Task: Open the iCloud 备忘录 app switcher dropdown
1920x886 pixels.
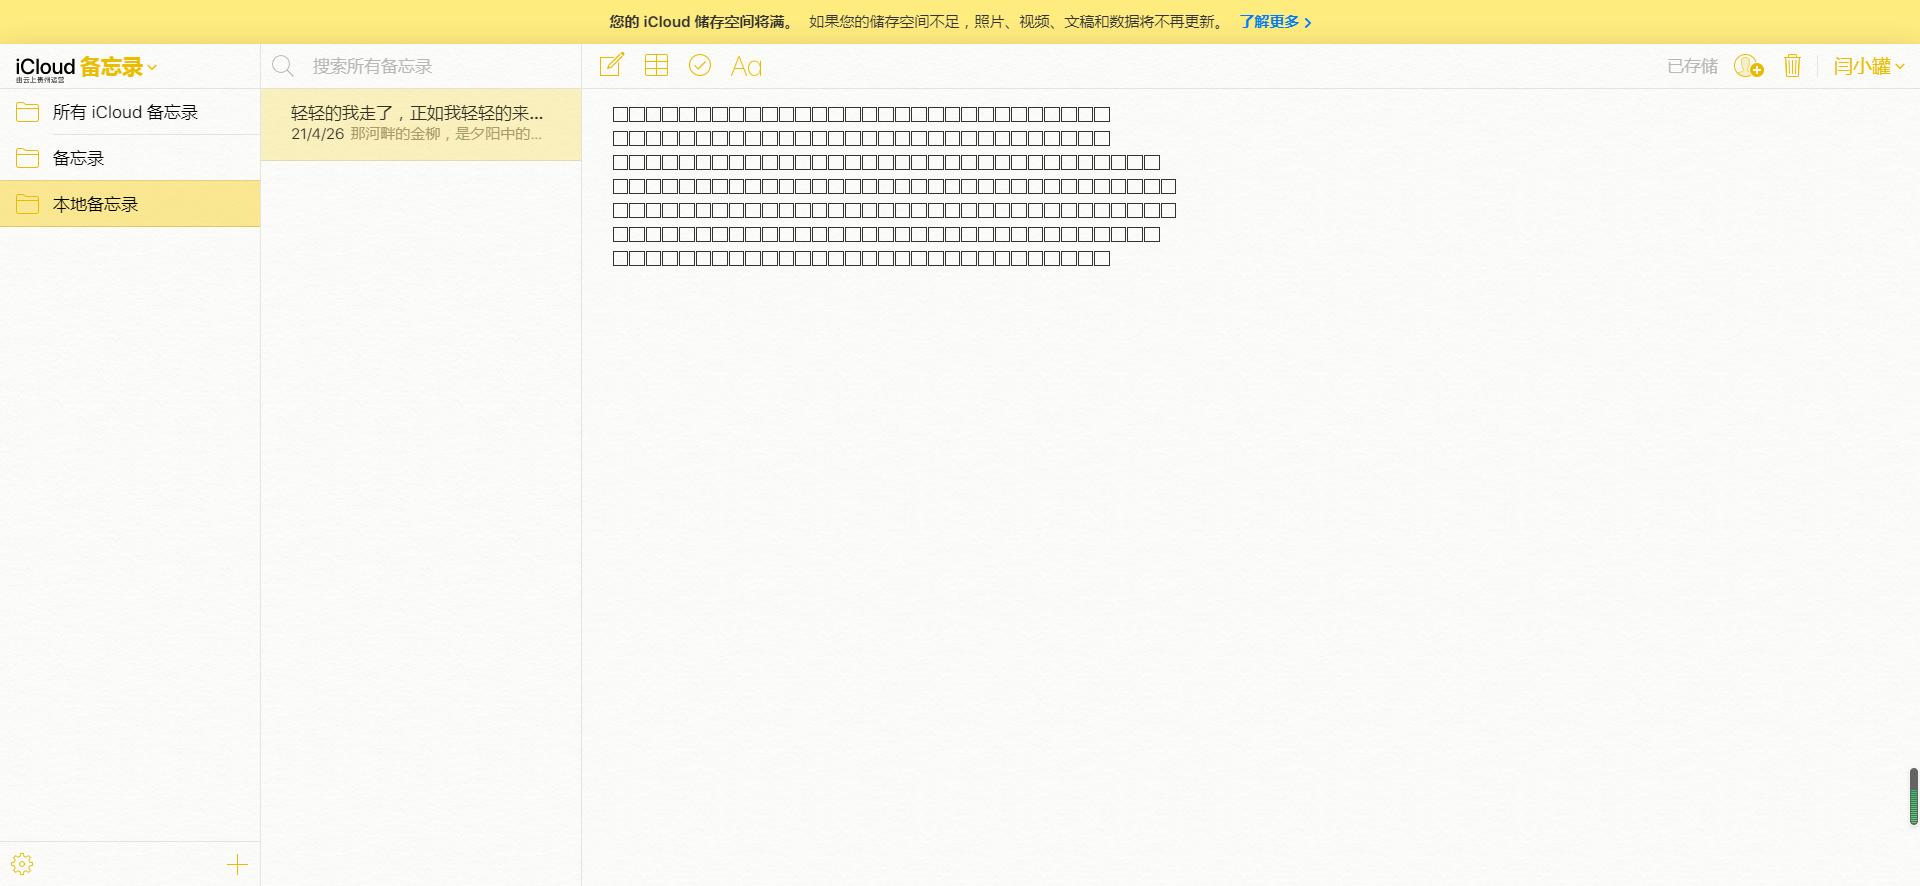Action: tap(86, 67)
